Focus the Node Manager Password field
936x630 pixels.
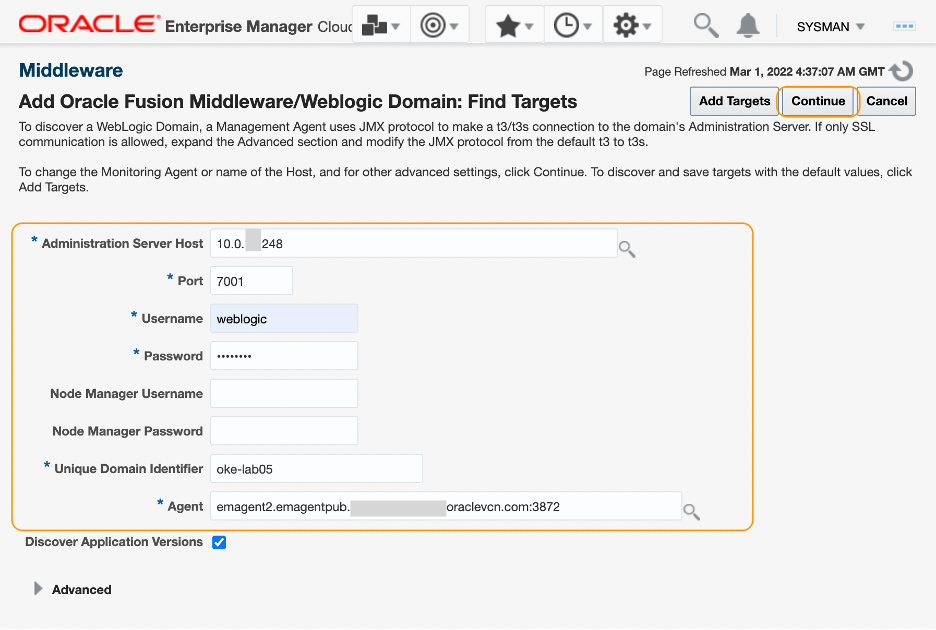click(x=284, y=431)
